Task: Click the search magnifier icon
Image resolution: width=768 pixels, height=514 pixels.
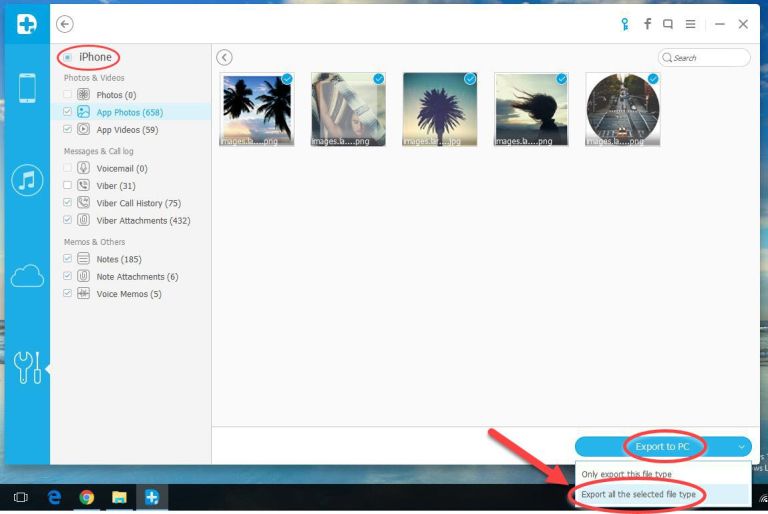Action: click(x=667, y=58)
